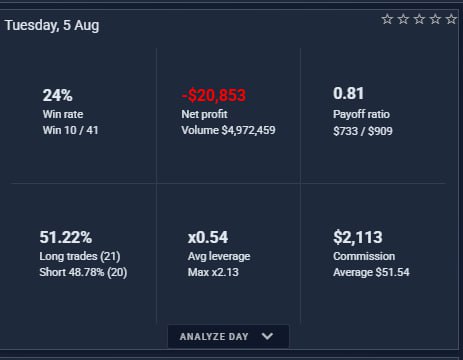Set rating using the second star
Image resolution: width=463 pixels, height=360 pixels.
click(x=403, y=19)
